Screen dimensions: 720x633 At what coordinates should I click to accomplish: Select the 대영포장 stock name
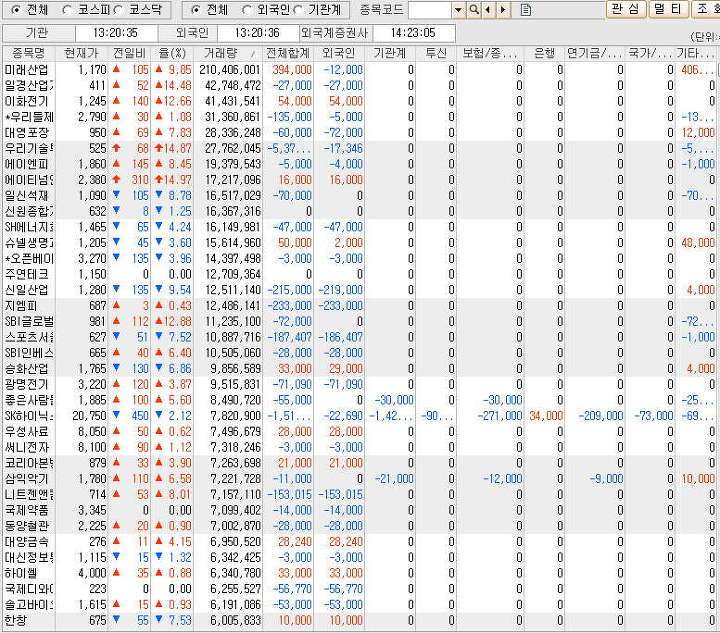tap(27, 133)
